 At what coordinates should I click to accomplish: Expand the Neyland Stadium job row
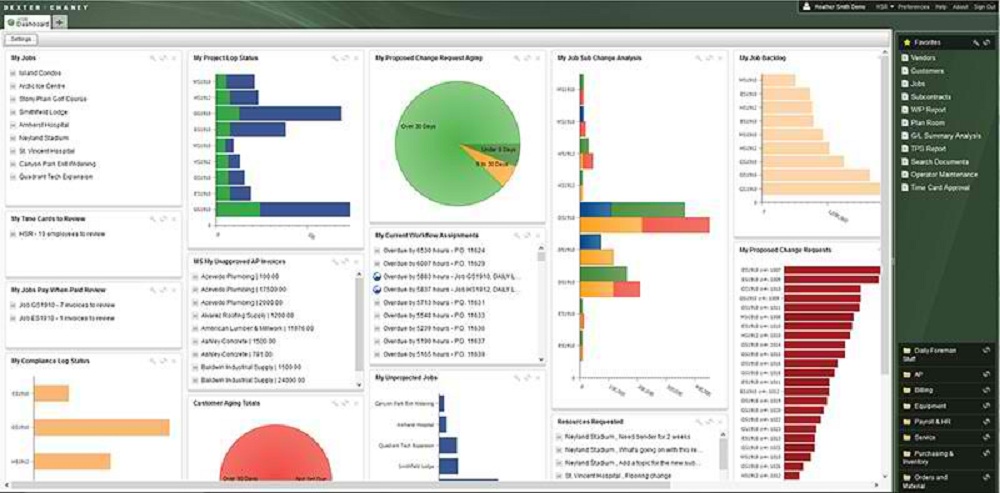pos(13,138)
